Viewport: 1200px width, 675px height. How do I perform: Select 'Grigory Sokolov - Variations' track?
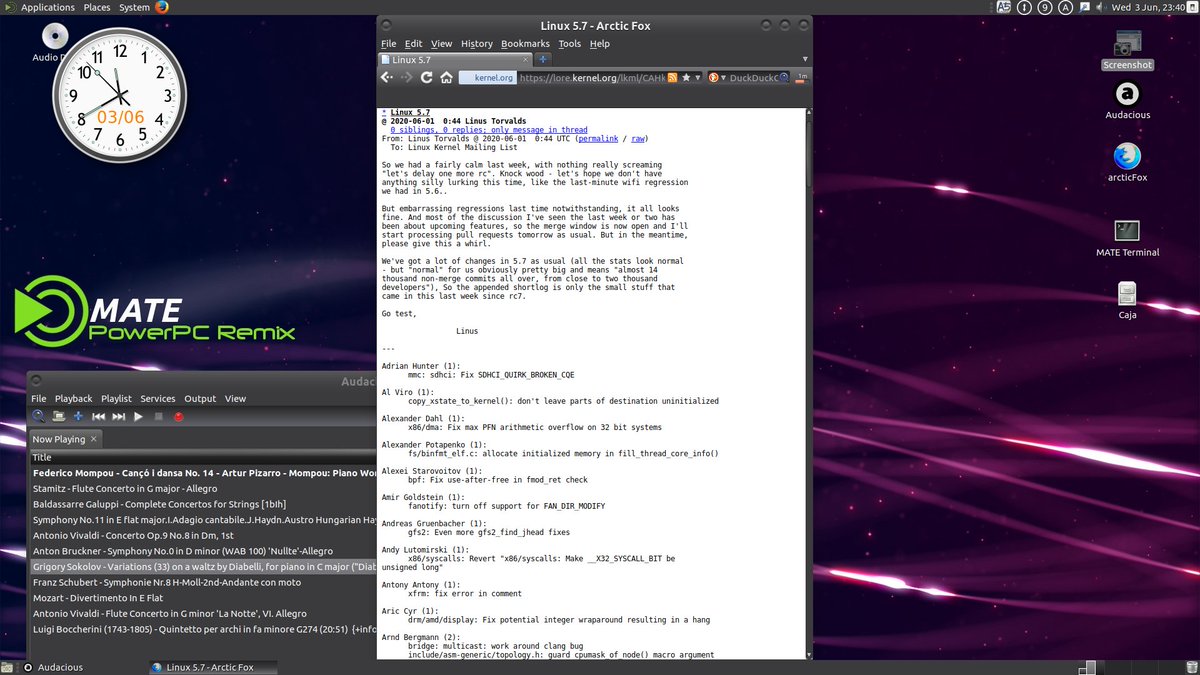(203, 566)
